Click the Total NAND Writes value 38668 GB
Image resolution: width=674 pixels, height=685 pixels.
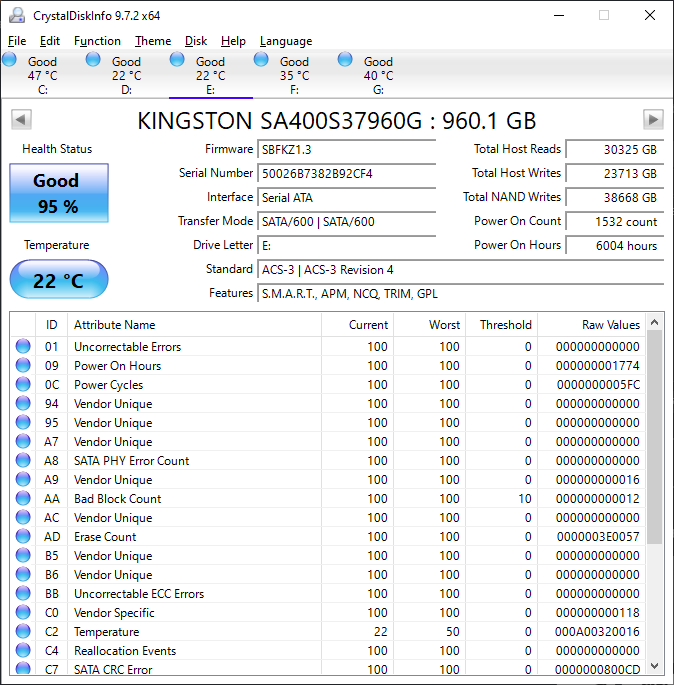pos(615,198)
